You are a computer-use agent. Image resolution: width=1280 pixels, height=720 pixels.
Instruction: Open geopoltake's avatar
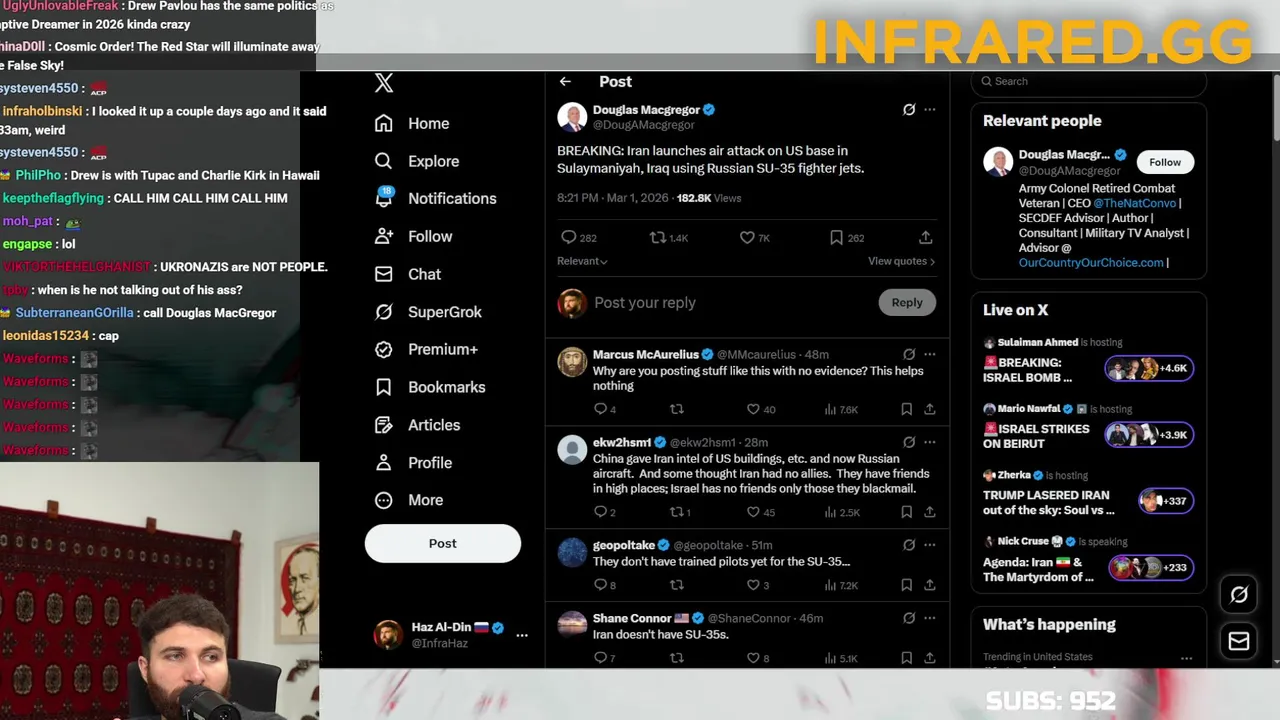pyautogui.click(x=572, y=552)
